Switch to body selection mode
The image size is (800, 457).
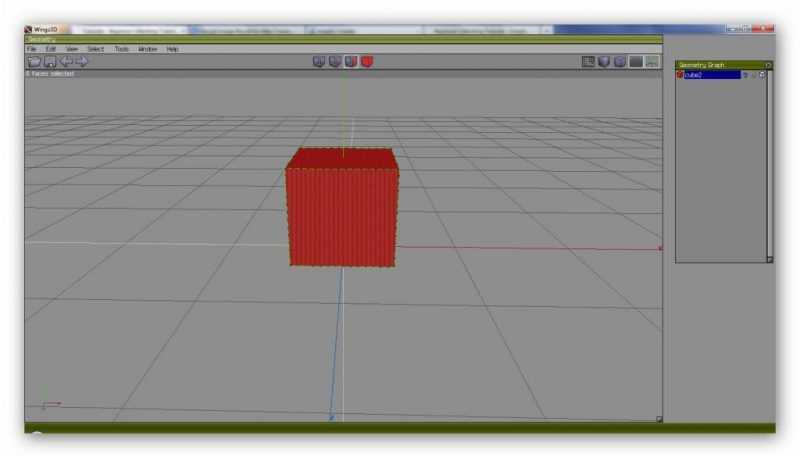(x=367, y=62)
